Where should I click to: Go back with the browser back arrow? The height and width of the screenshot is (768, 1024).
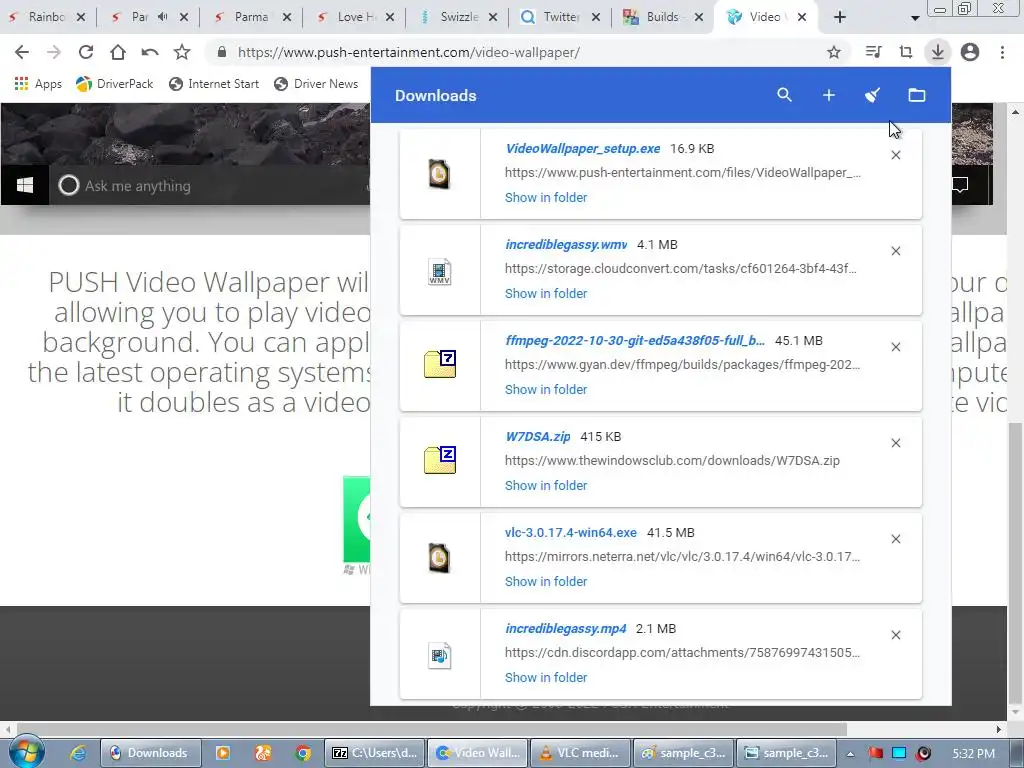22,52
